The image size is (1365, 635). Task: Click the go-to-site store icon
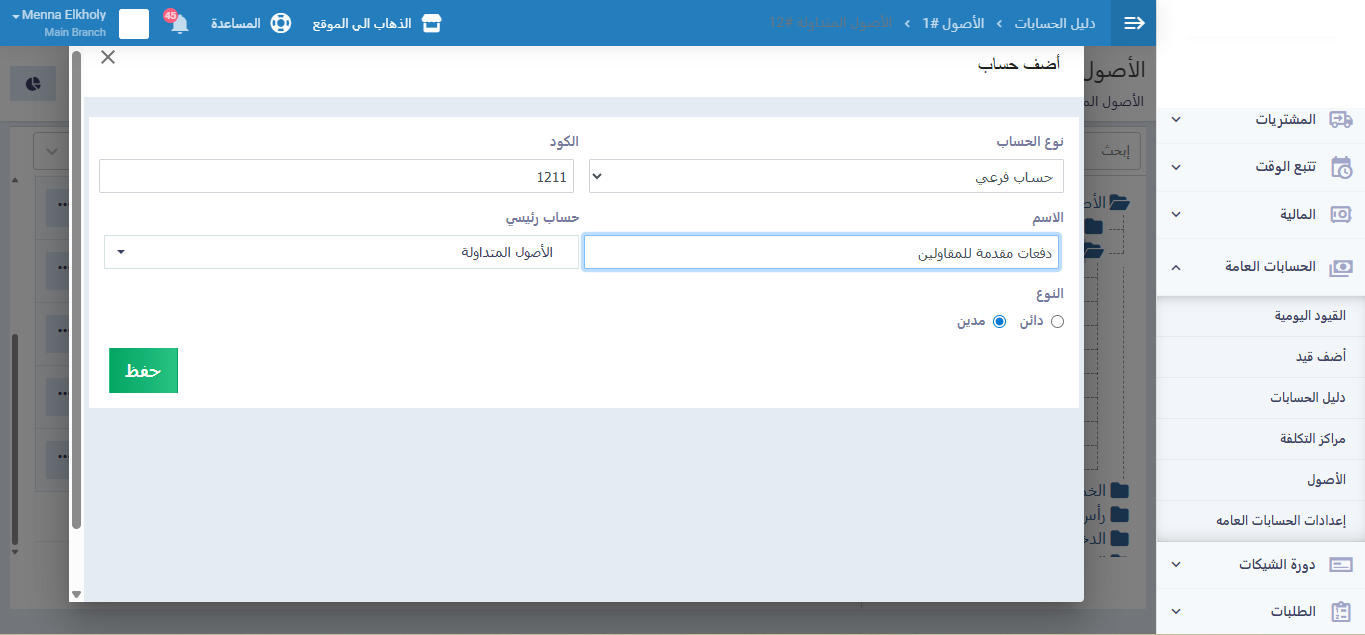[431, 23]
